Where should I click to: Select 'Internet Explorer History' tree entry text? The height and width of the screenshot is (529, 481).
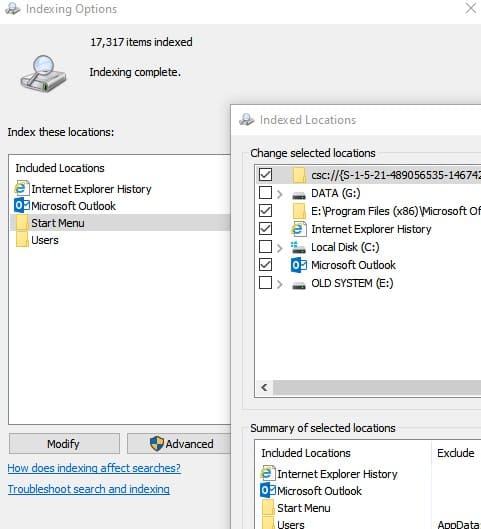point(371,229)
